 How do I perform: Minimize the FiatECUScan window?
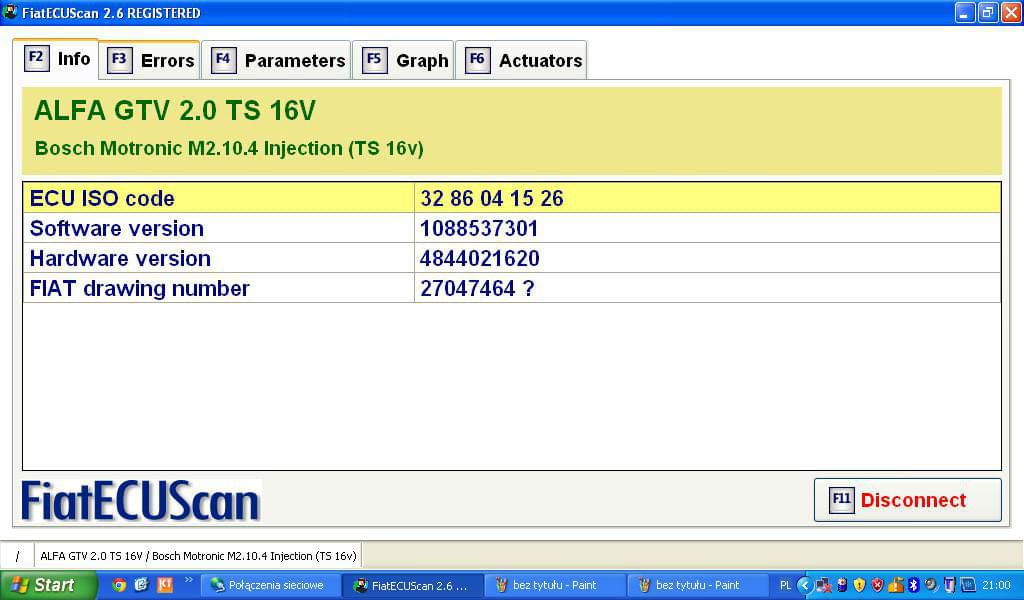[x=965, y=12]
